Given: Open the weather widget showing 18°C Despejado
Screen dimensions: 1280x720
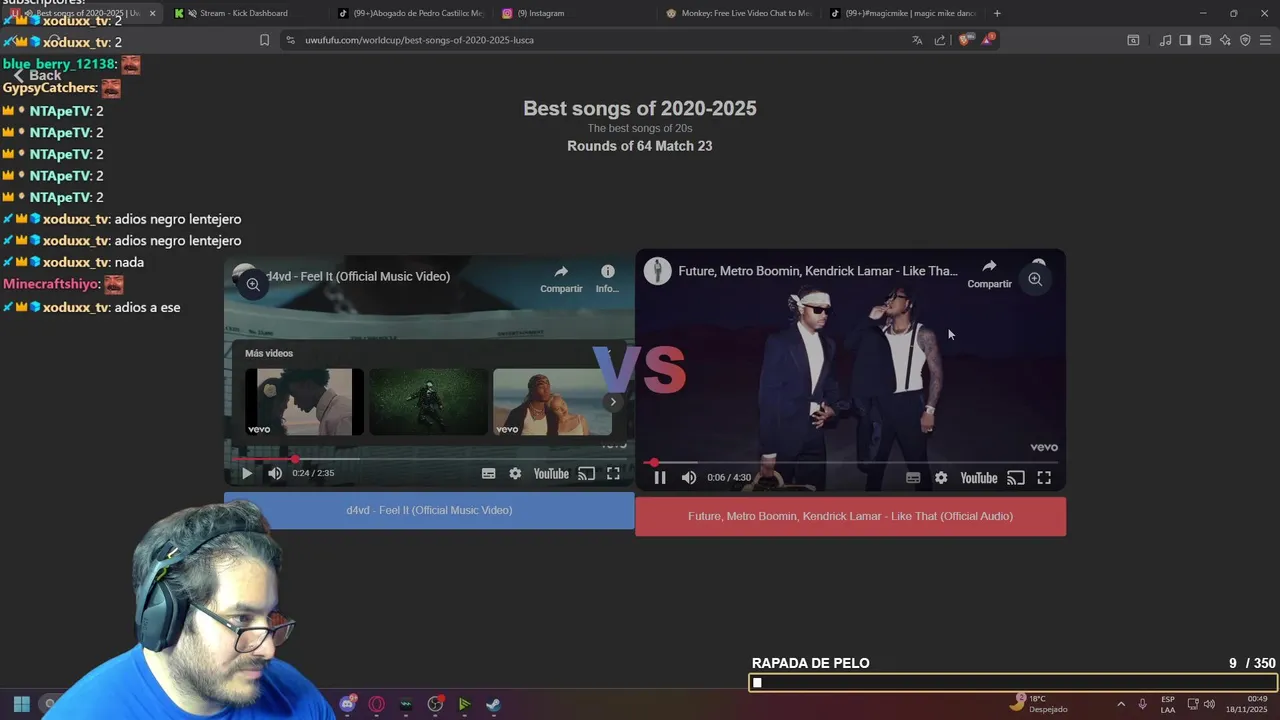Looking at the screenshot, I should point(1039,704).
